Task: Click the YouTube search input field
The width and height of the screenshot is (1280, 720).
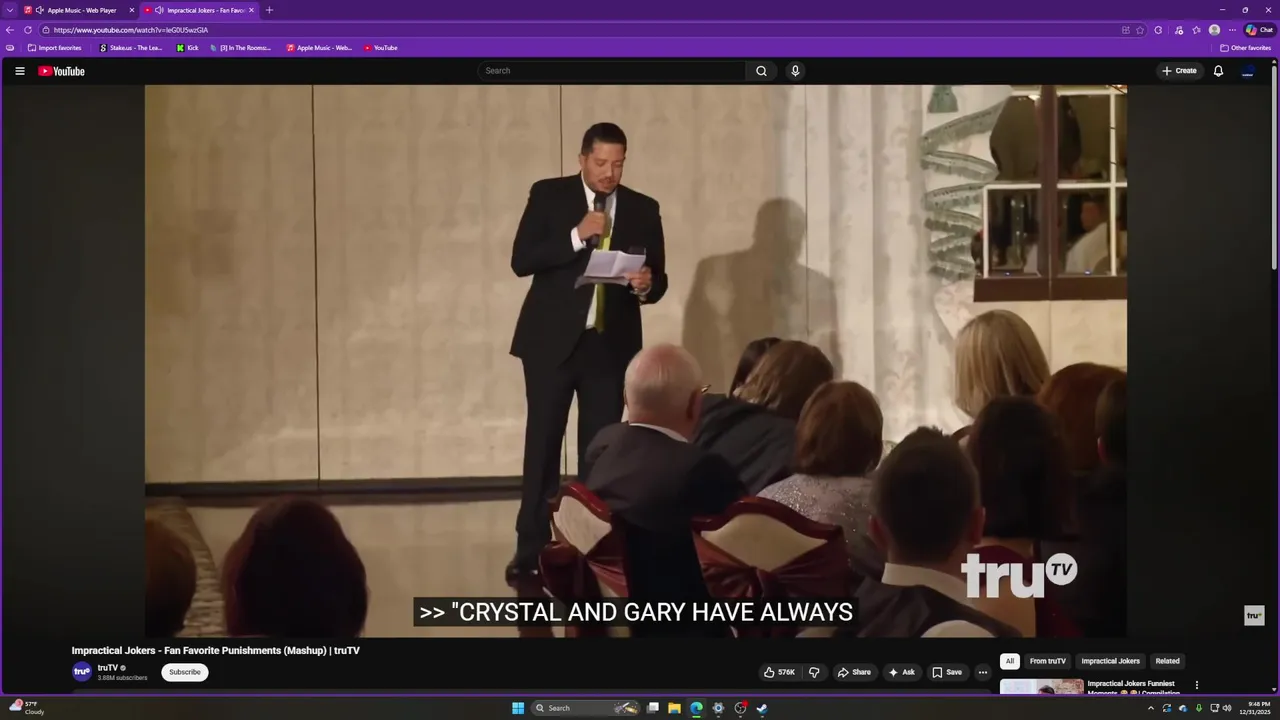Action: click(612, 71)
